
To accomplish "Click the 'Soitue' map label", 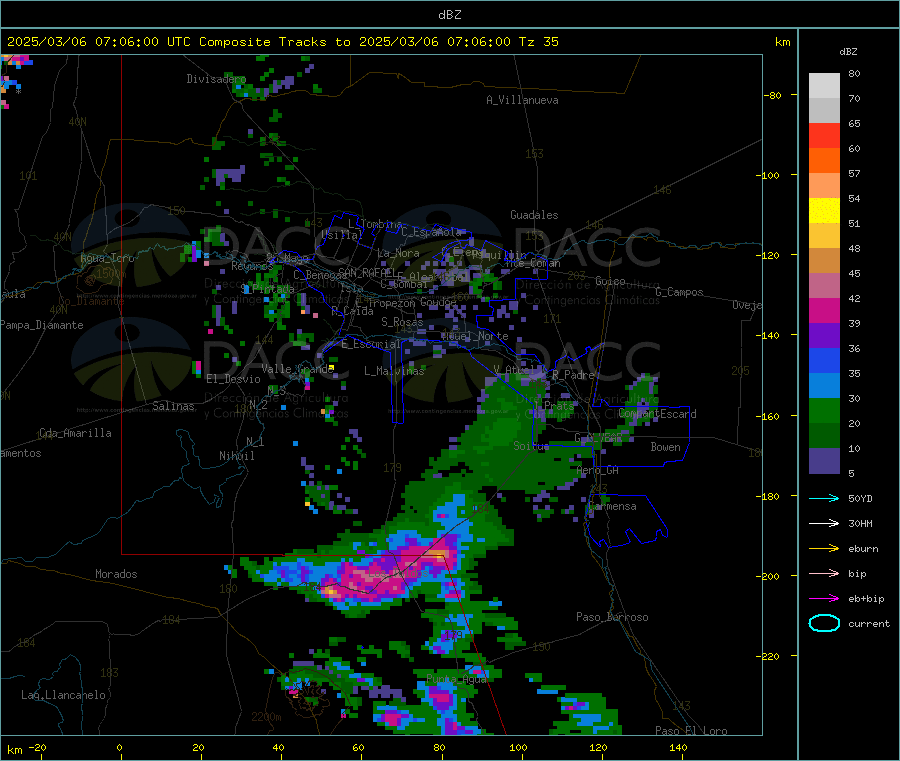I will tap(531, 446).
